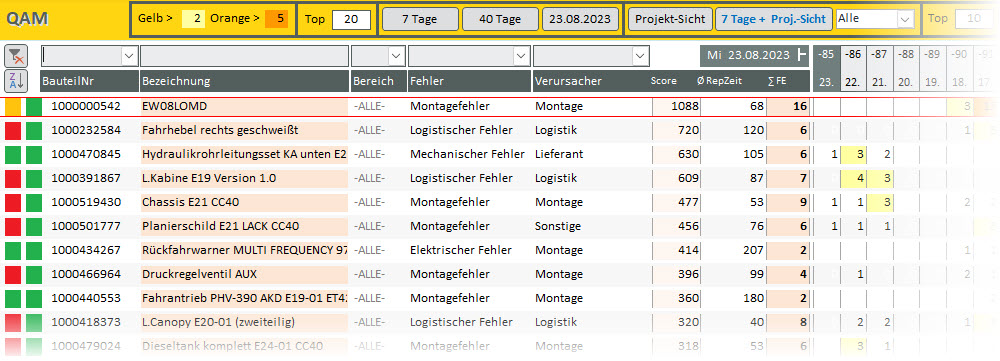This screenshot has height=361, width=1000.
Task: Click part number 1000000542
Action: coord(86,107)
